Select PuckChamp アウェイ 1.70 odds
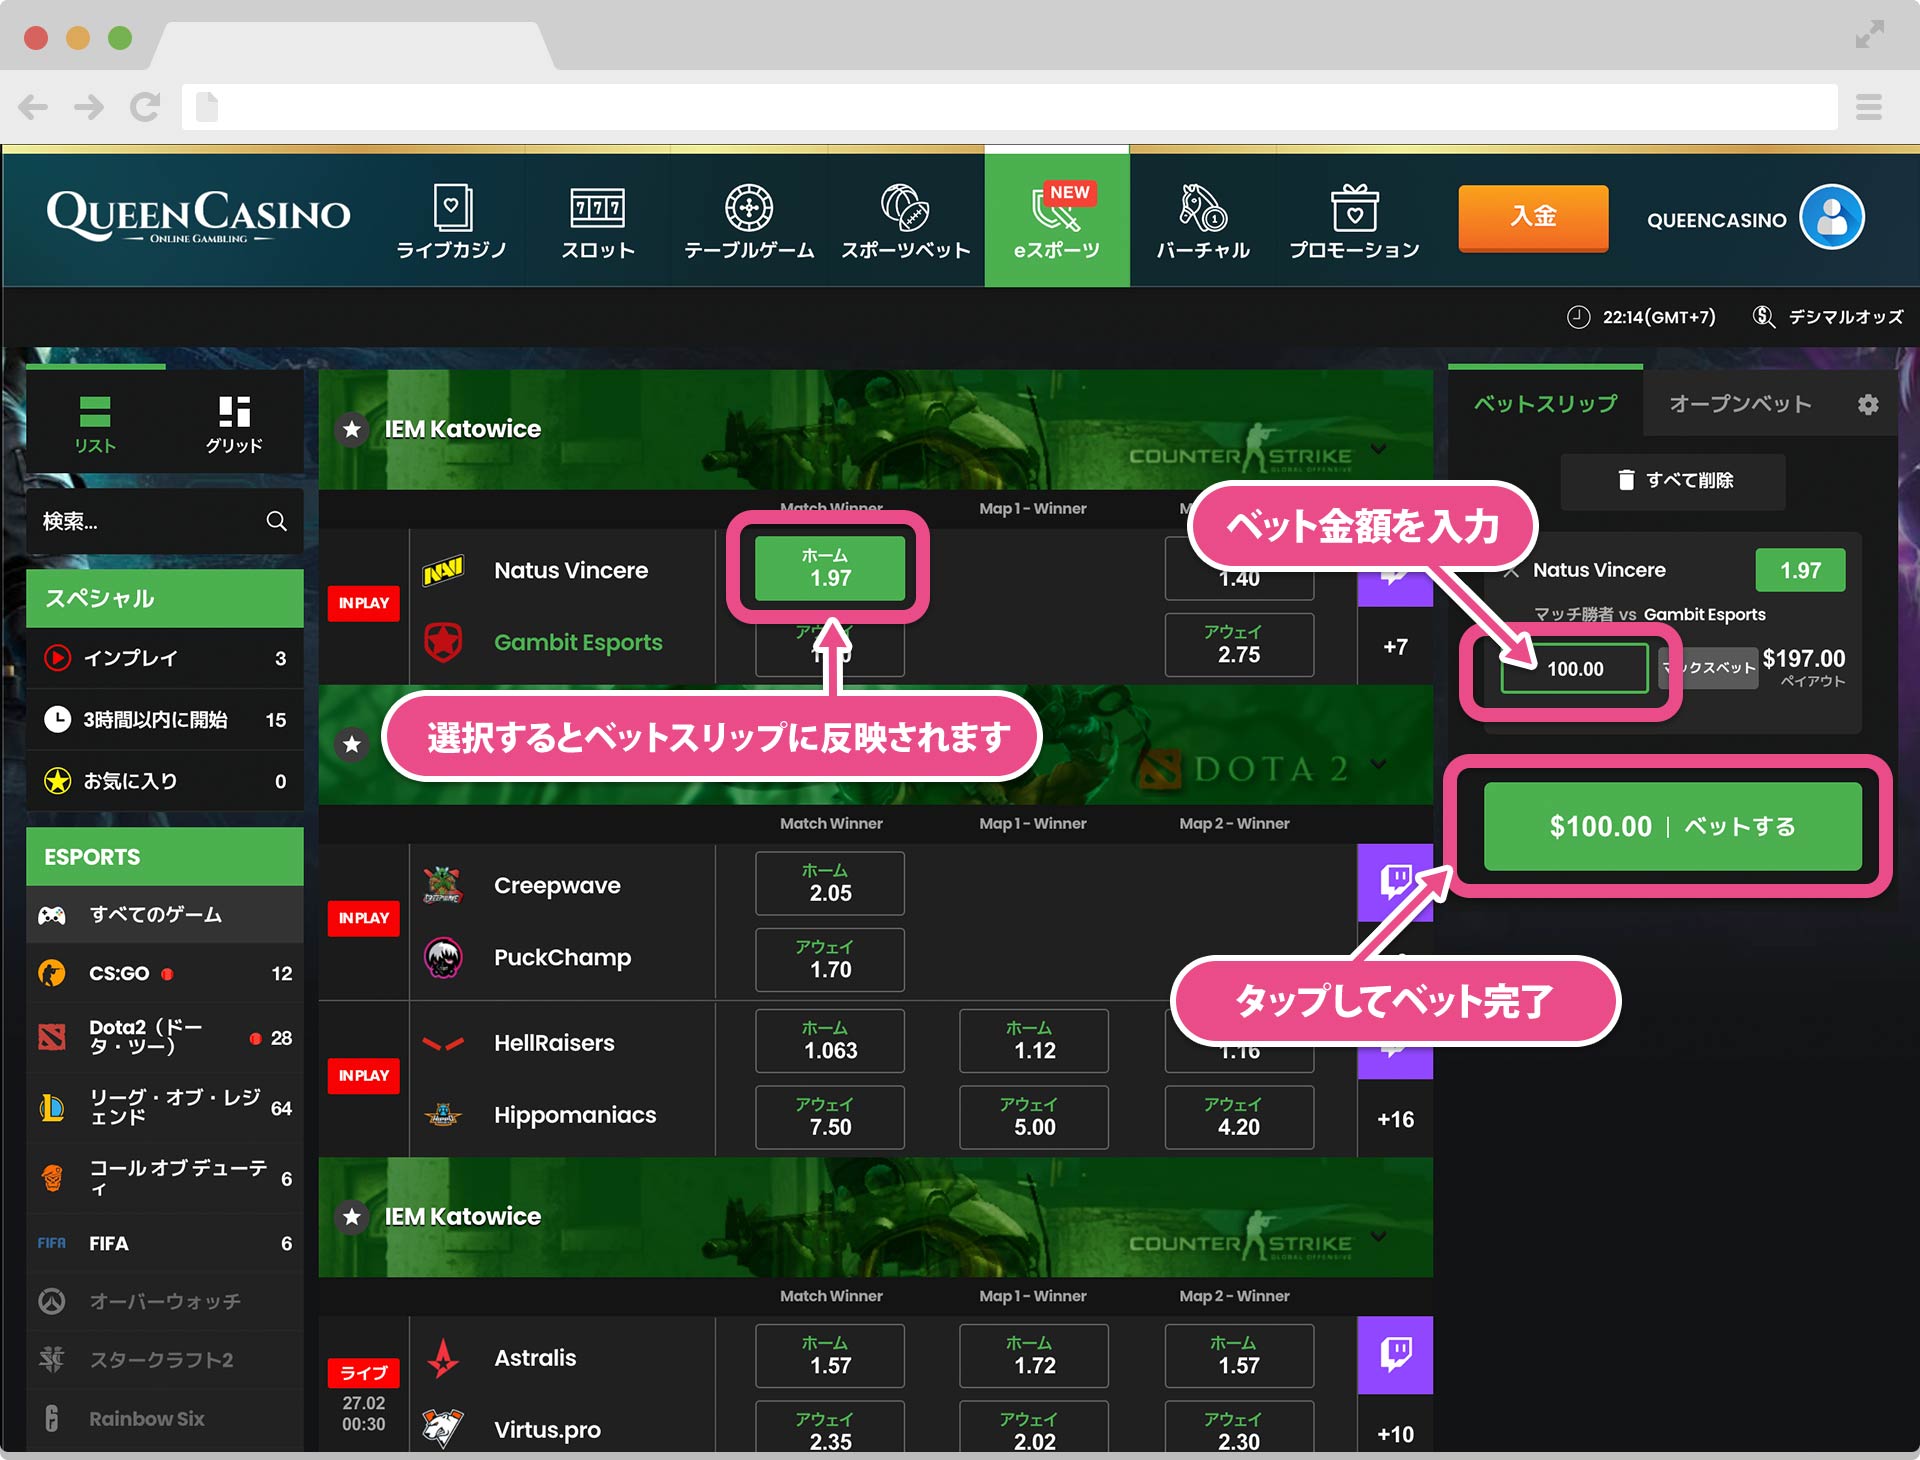 [x=830, y=960]
